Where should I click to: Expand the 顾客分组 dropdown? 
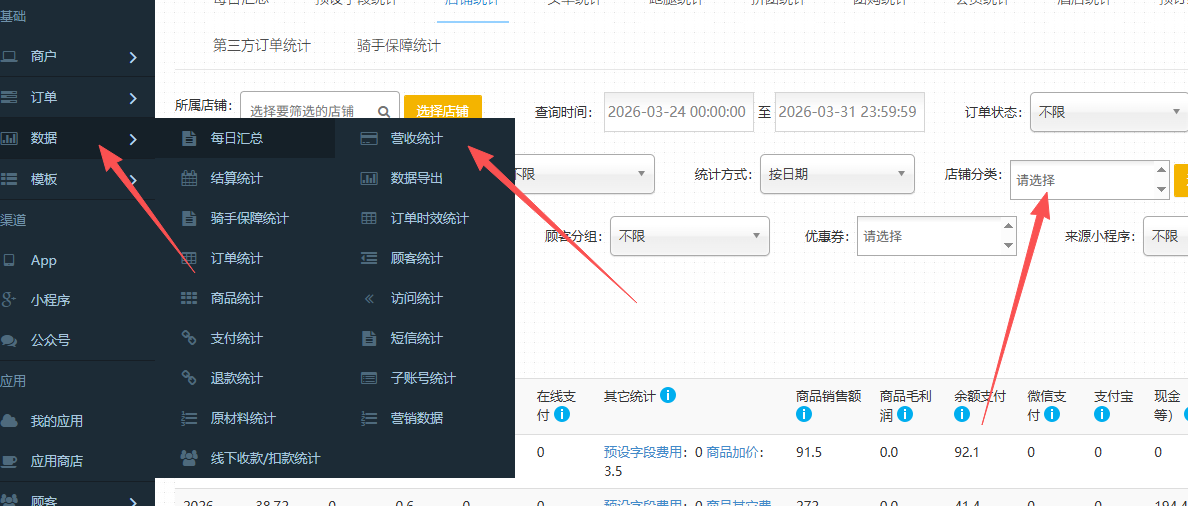pos(689,236)
